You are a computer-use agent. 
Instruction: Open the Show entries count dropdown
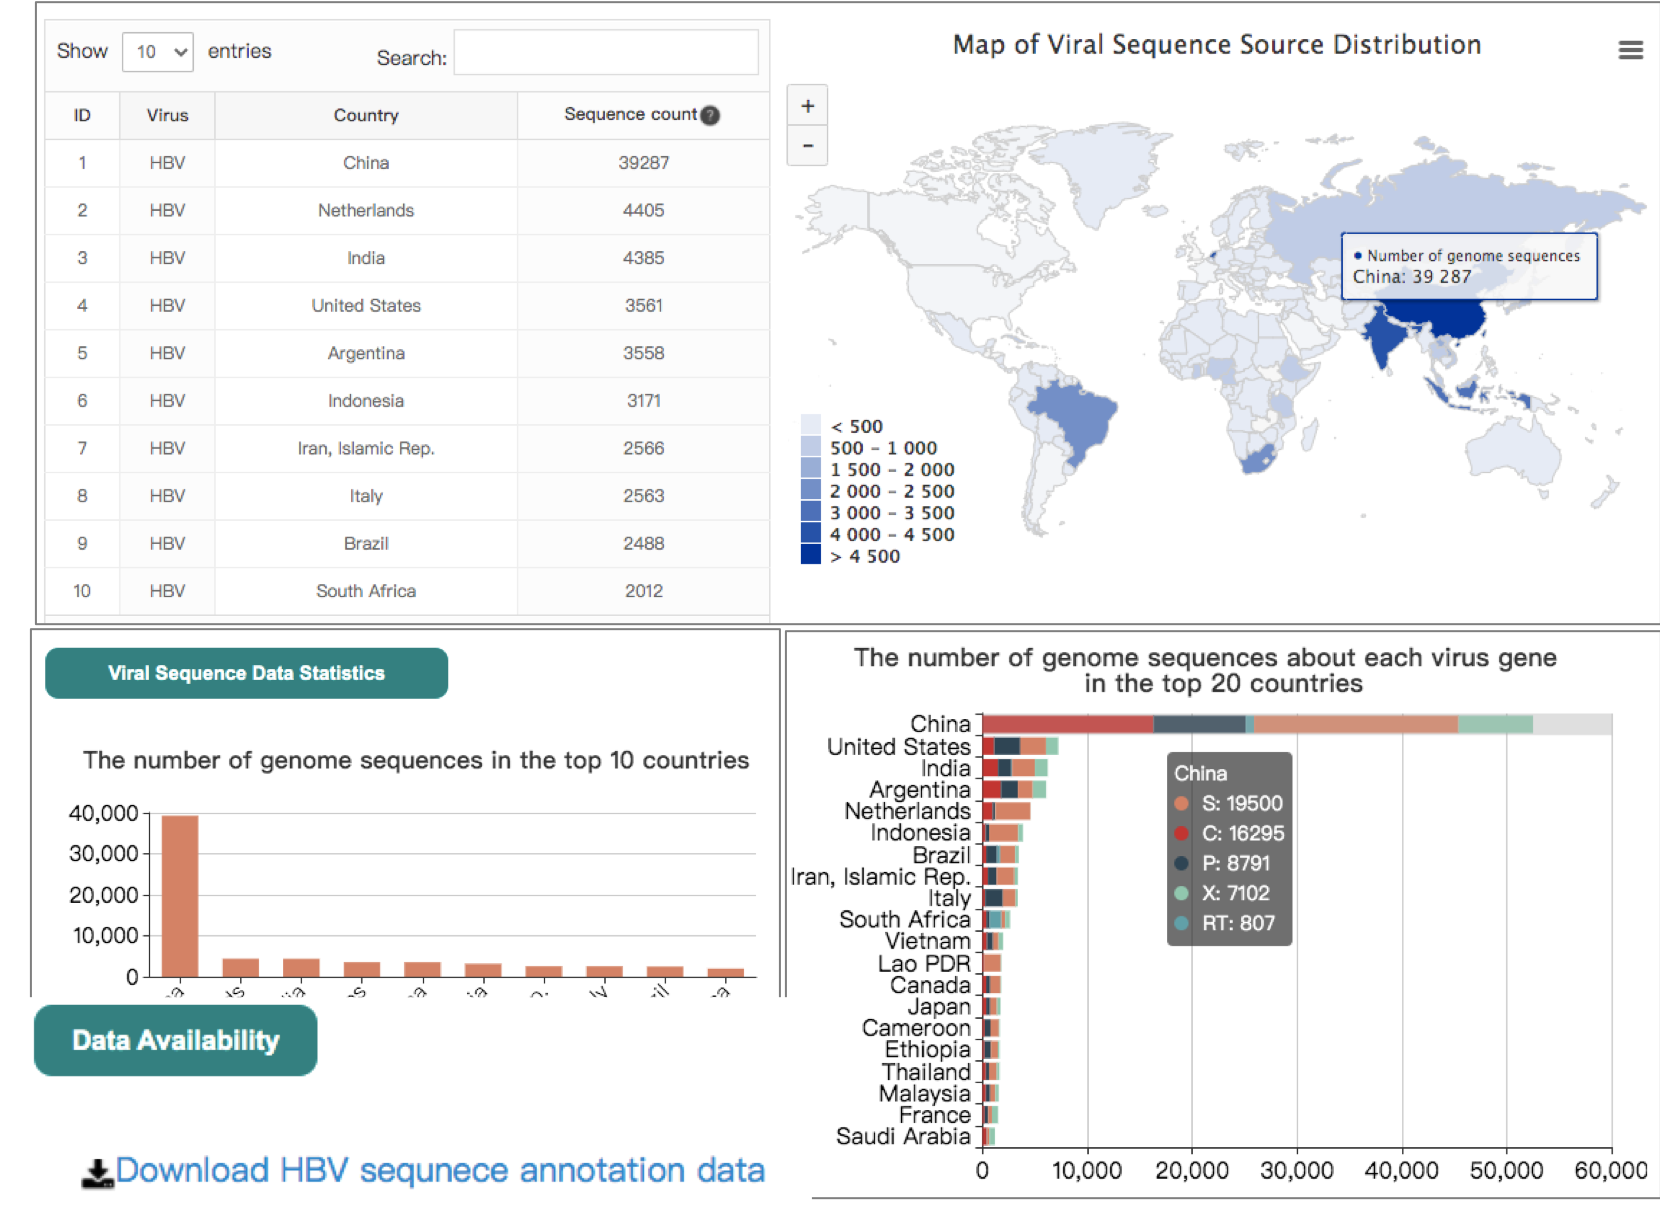point(158,52)
